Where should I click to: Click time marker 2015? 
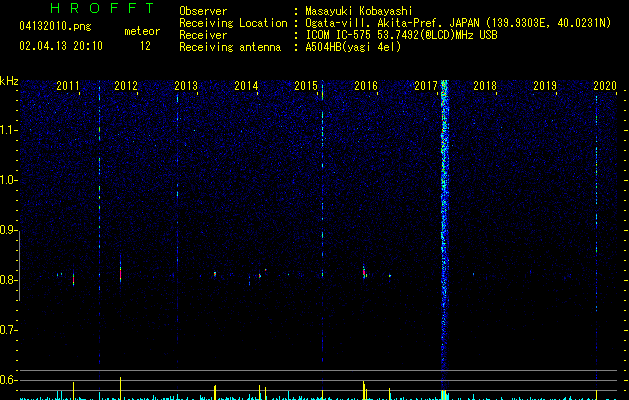coord(306,86)
